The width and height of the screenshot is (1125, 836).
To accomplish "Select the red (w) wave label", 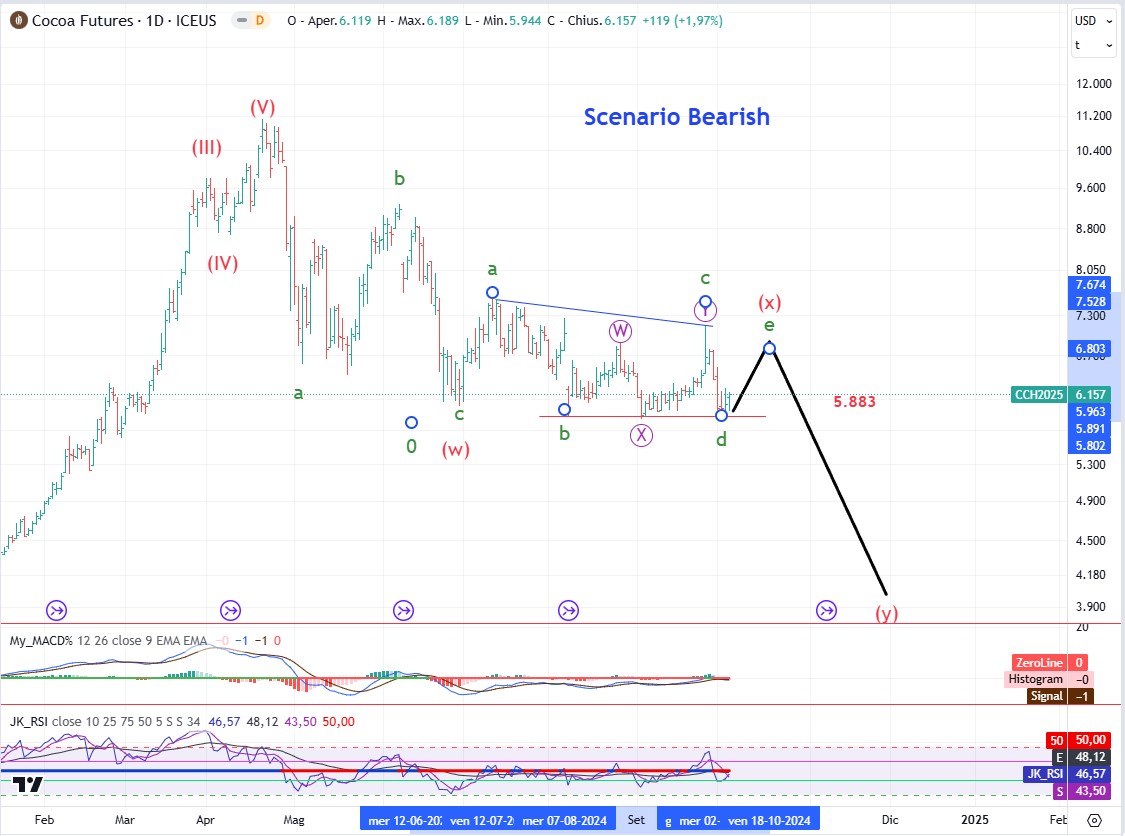I will point(456,449).
